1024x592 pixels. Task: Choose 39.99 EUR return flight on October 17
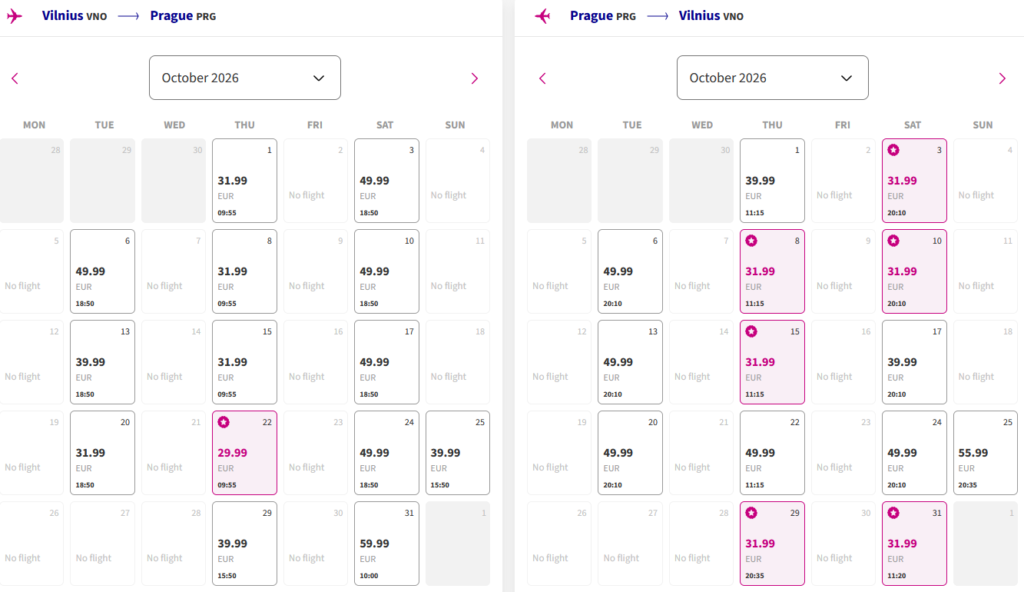[x=914, y=362]
